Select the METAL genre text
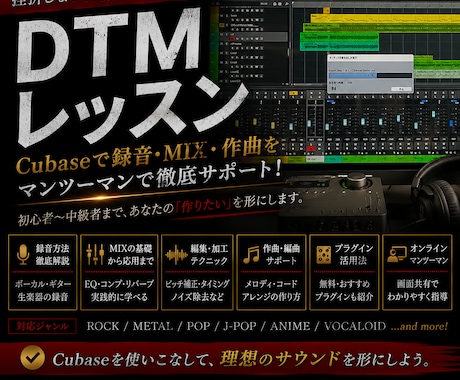The height and width of the screenshot is (380, 460). tap(153, 326)
